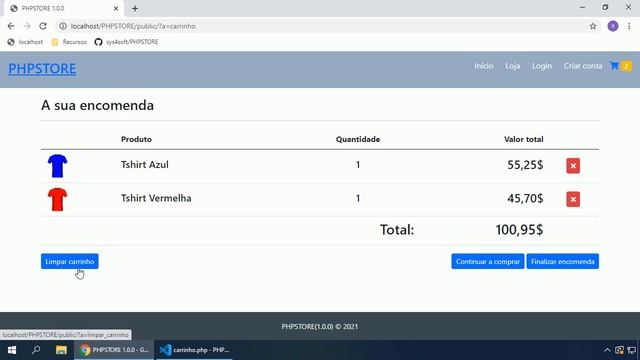Click the 55,25$ price value
640x360 pixels.
(525, 165)
